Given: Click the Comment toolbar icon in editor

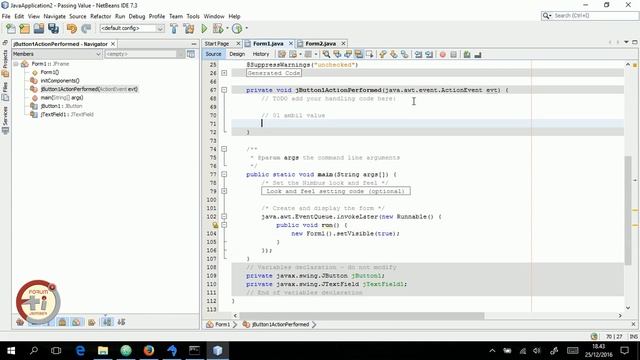Looking at the screenshot, I should (467, 54).
